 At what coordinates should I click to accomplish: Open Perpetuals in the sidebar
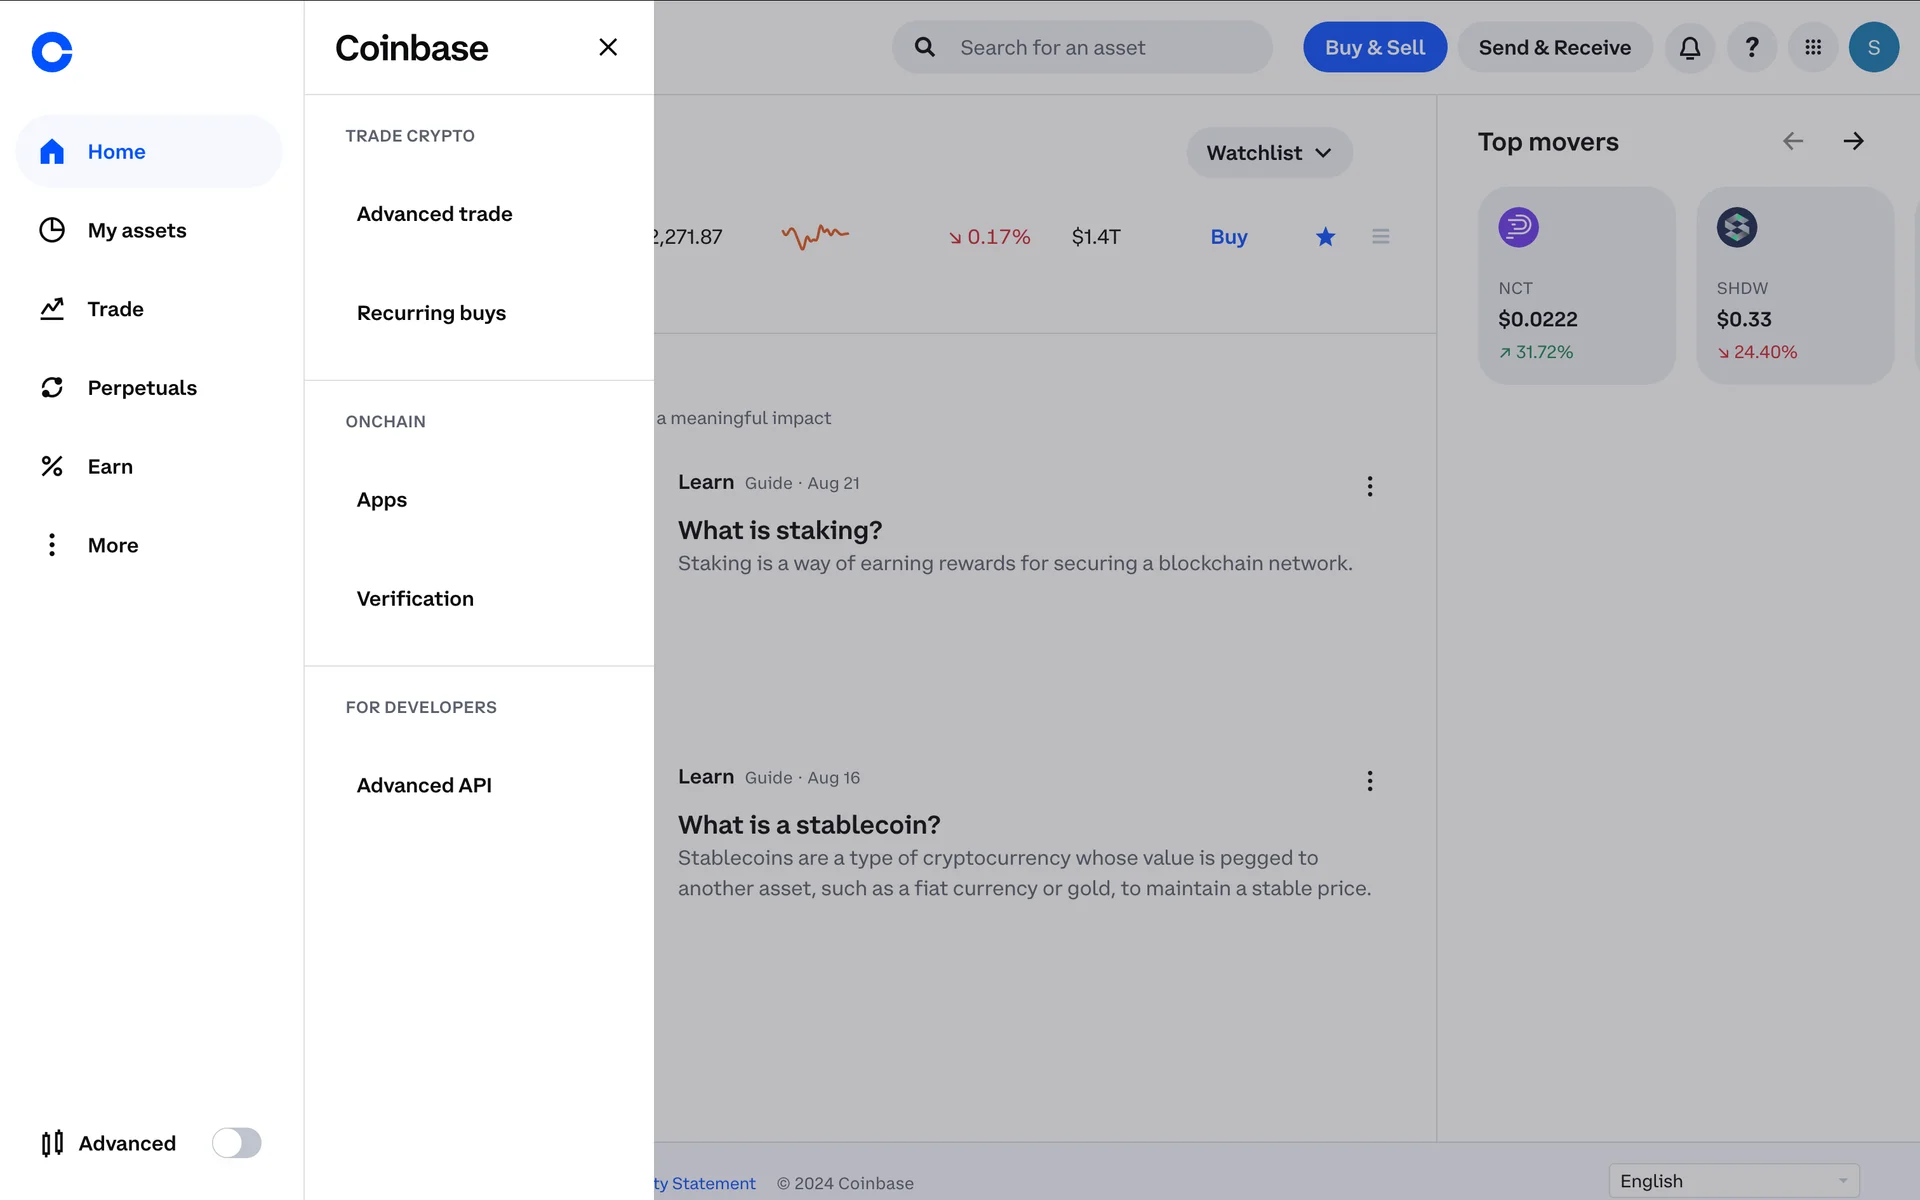[142, 388]
